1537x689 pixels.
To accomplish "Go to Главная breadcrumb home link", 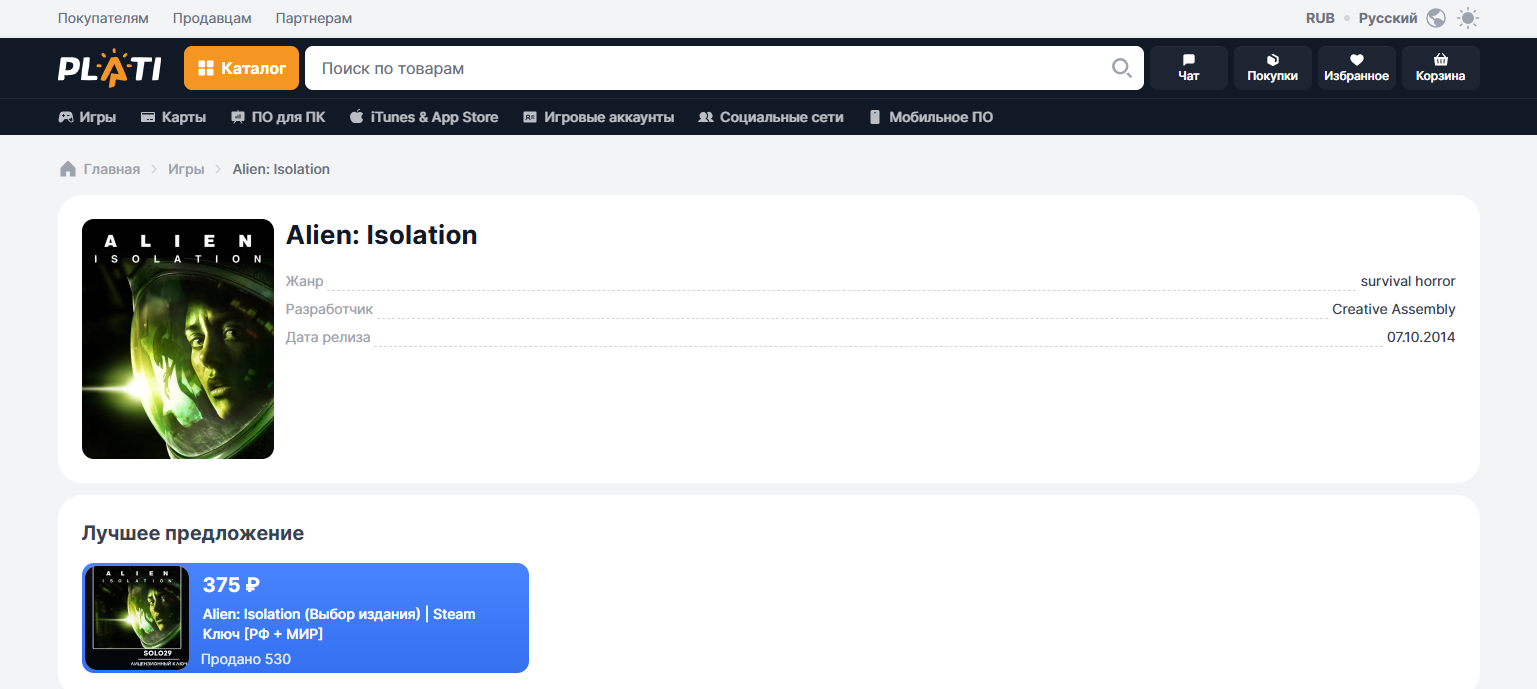I will [x=100, y=169].
